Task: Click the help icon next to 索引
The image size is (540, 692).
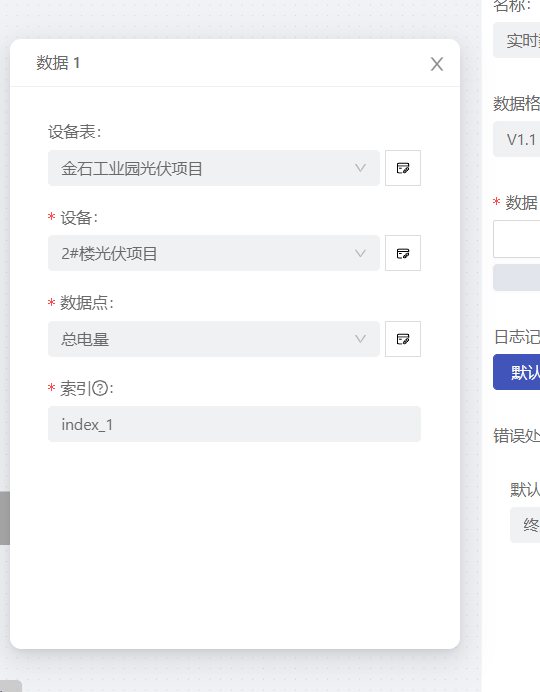Action: point(100,388)
